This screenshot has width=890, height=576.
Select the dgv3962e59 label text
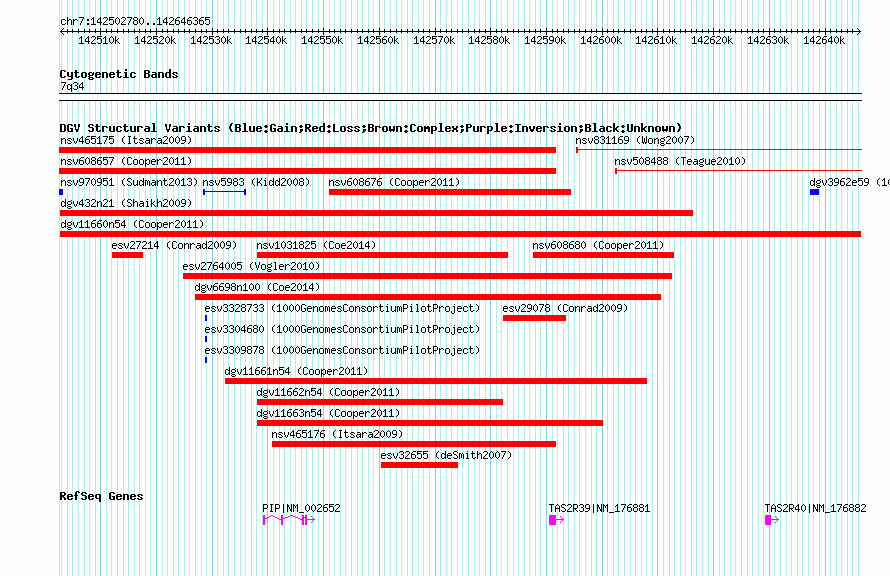(849, 182)
